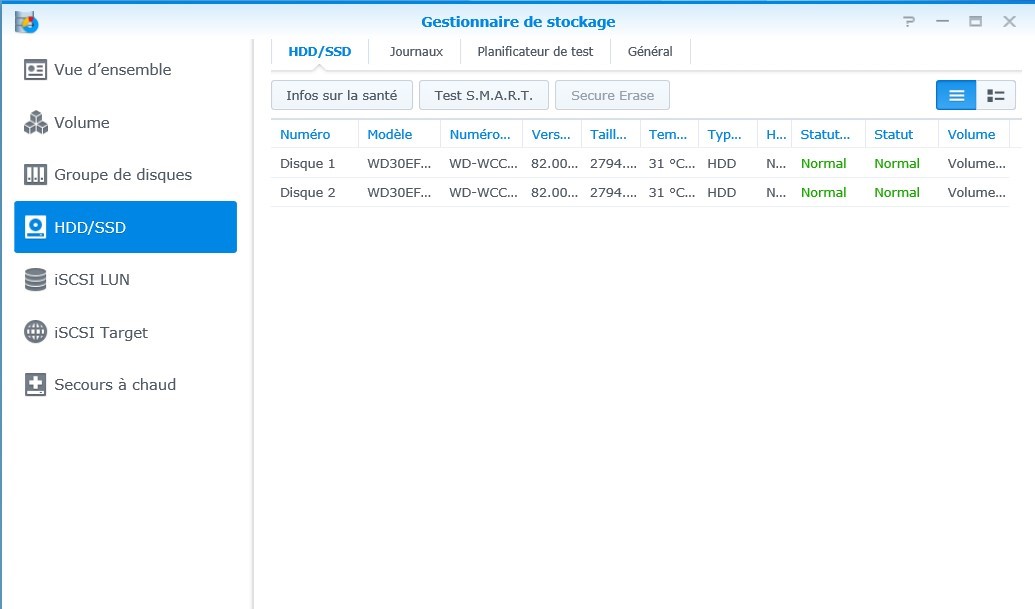Click Infos sur la santé button
1035x609 pixels.
pyautogui.click(x=342, y=96)
